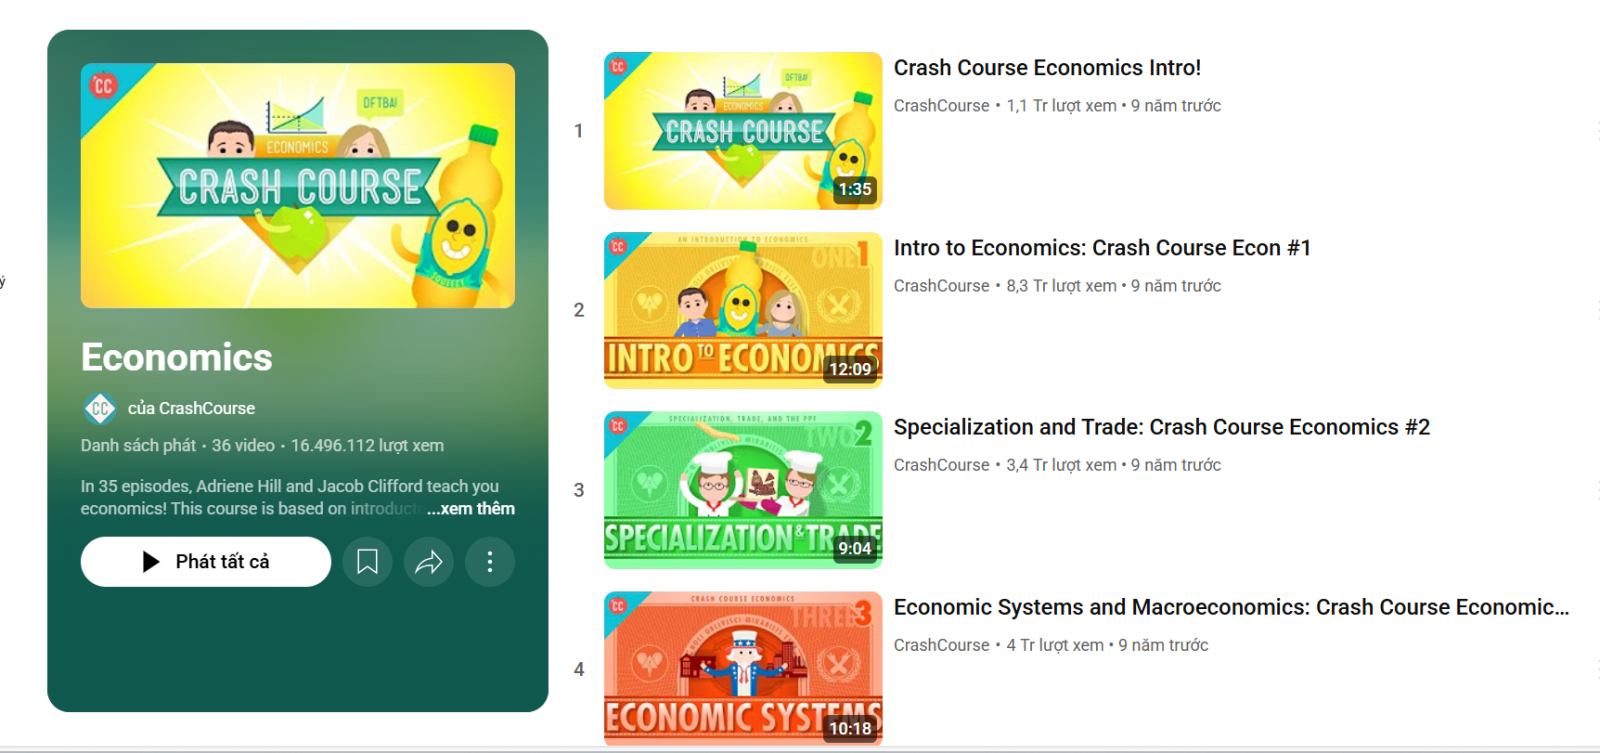Click the Economics playlist heading
The height and width of the screenshot is (753, 1600).
coord(177,358)
